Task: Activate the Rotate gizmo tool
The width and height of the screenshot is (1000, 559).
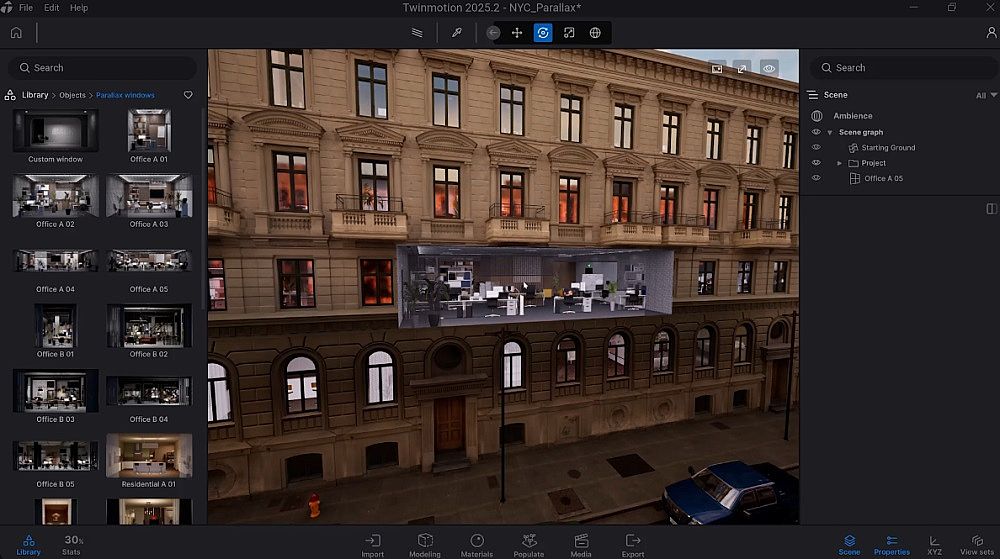Action: coord(543,33)
